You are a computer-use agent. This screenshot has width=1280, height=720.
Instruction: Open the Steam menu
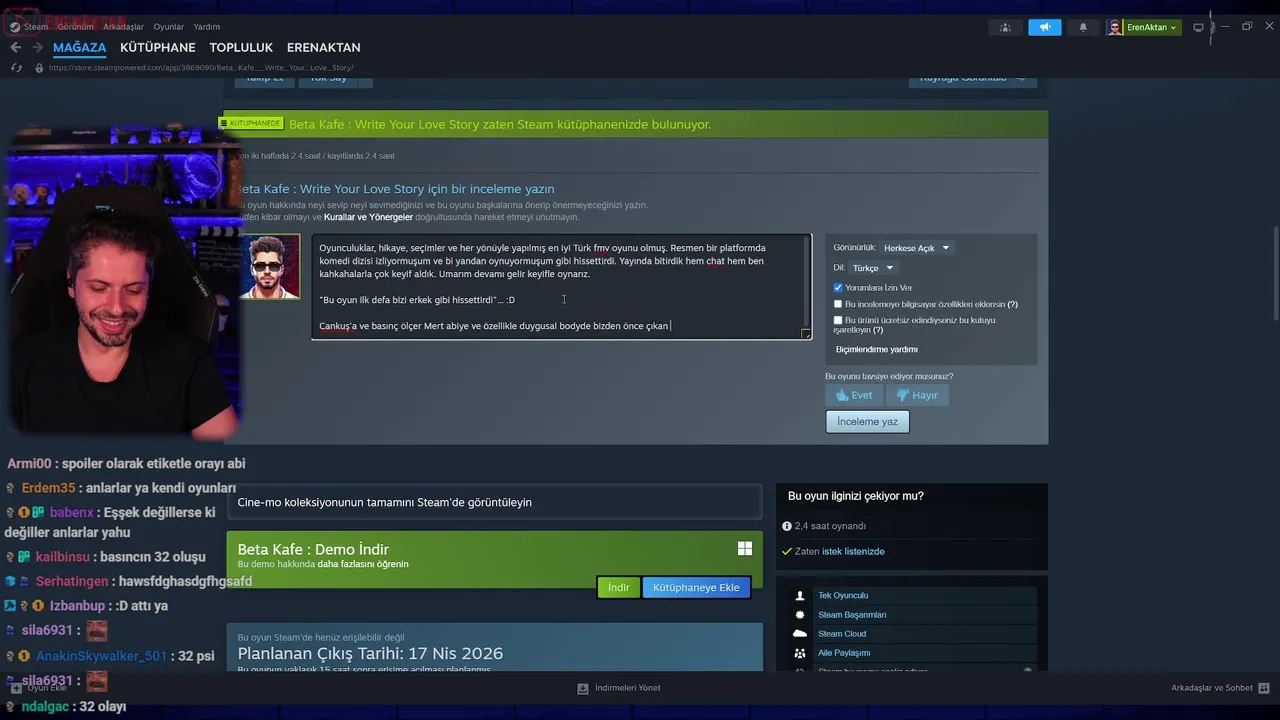point(36,27)
